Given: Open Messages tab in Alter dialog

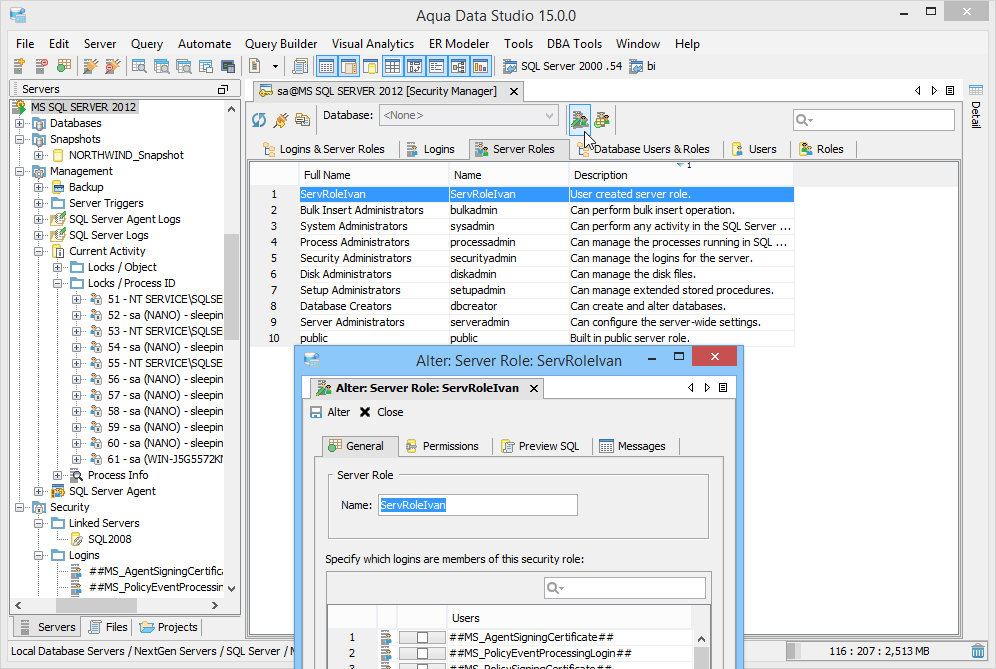Looking at the screenshot, I should click(x=633, y=446).
